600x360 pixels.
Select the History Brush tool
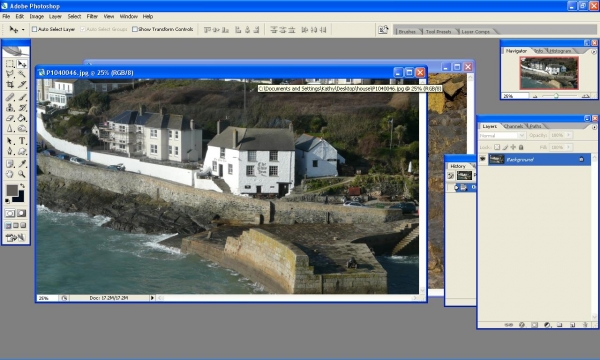click(x=22, y=108)
